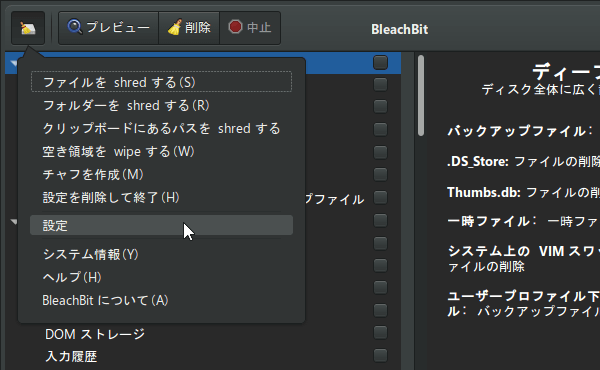Click 一時ファイル description text

pos(523,222)
